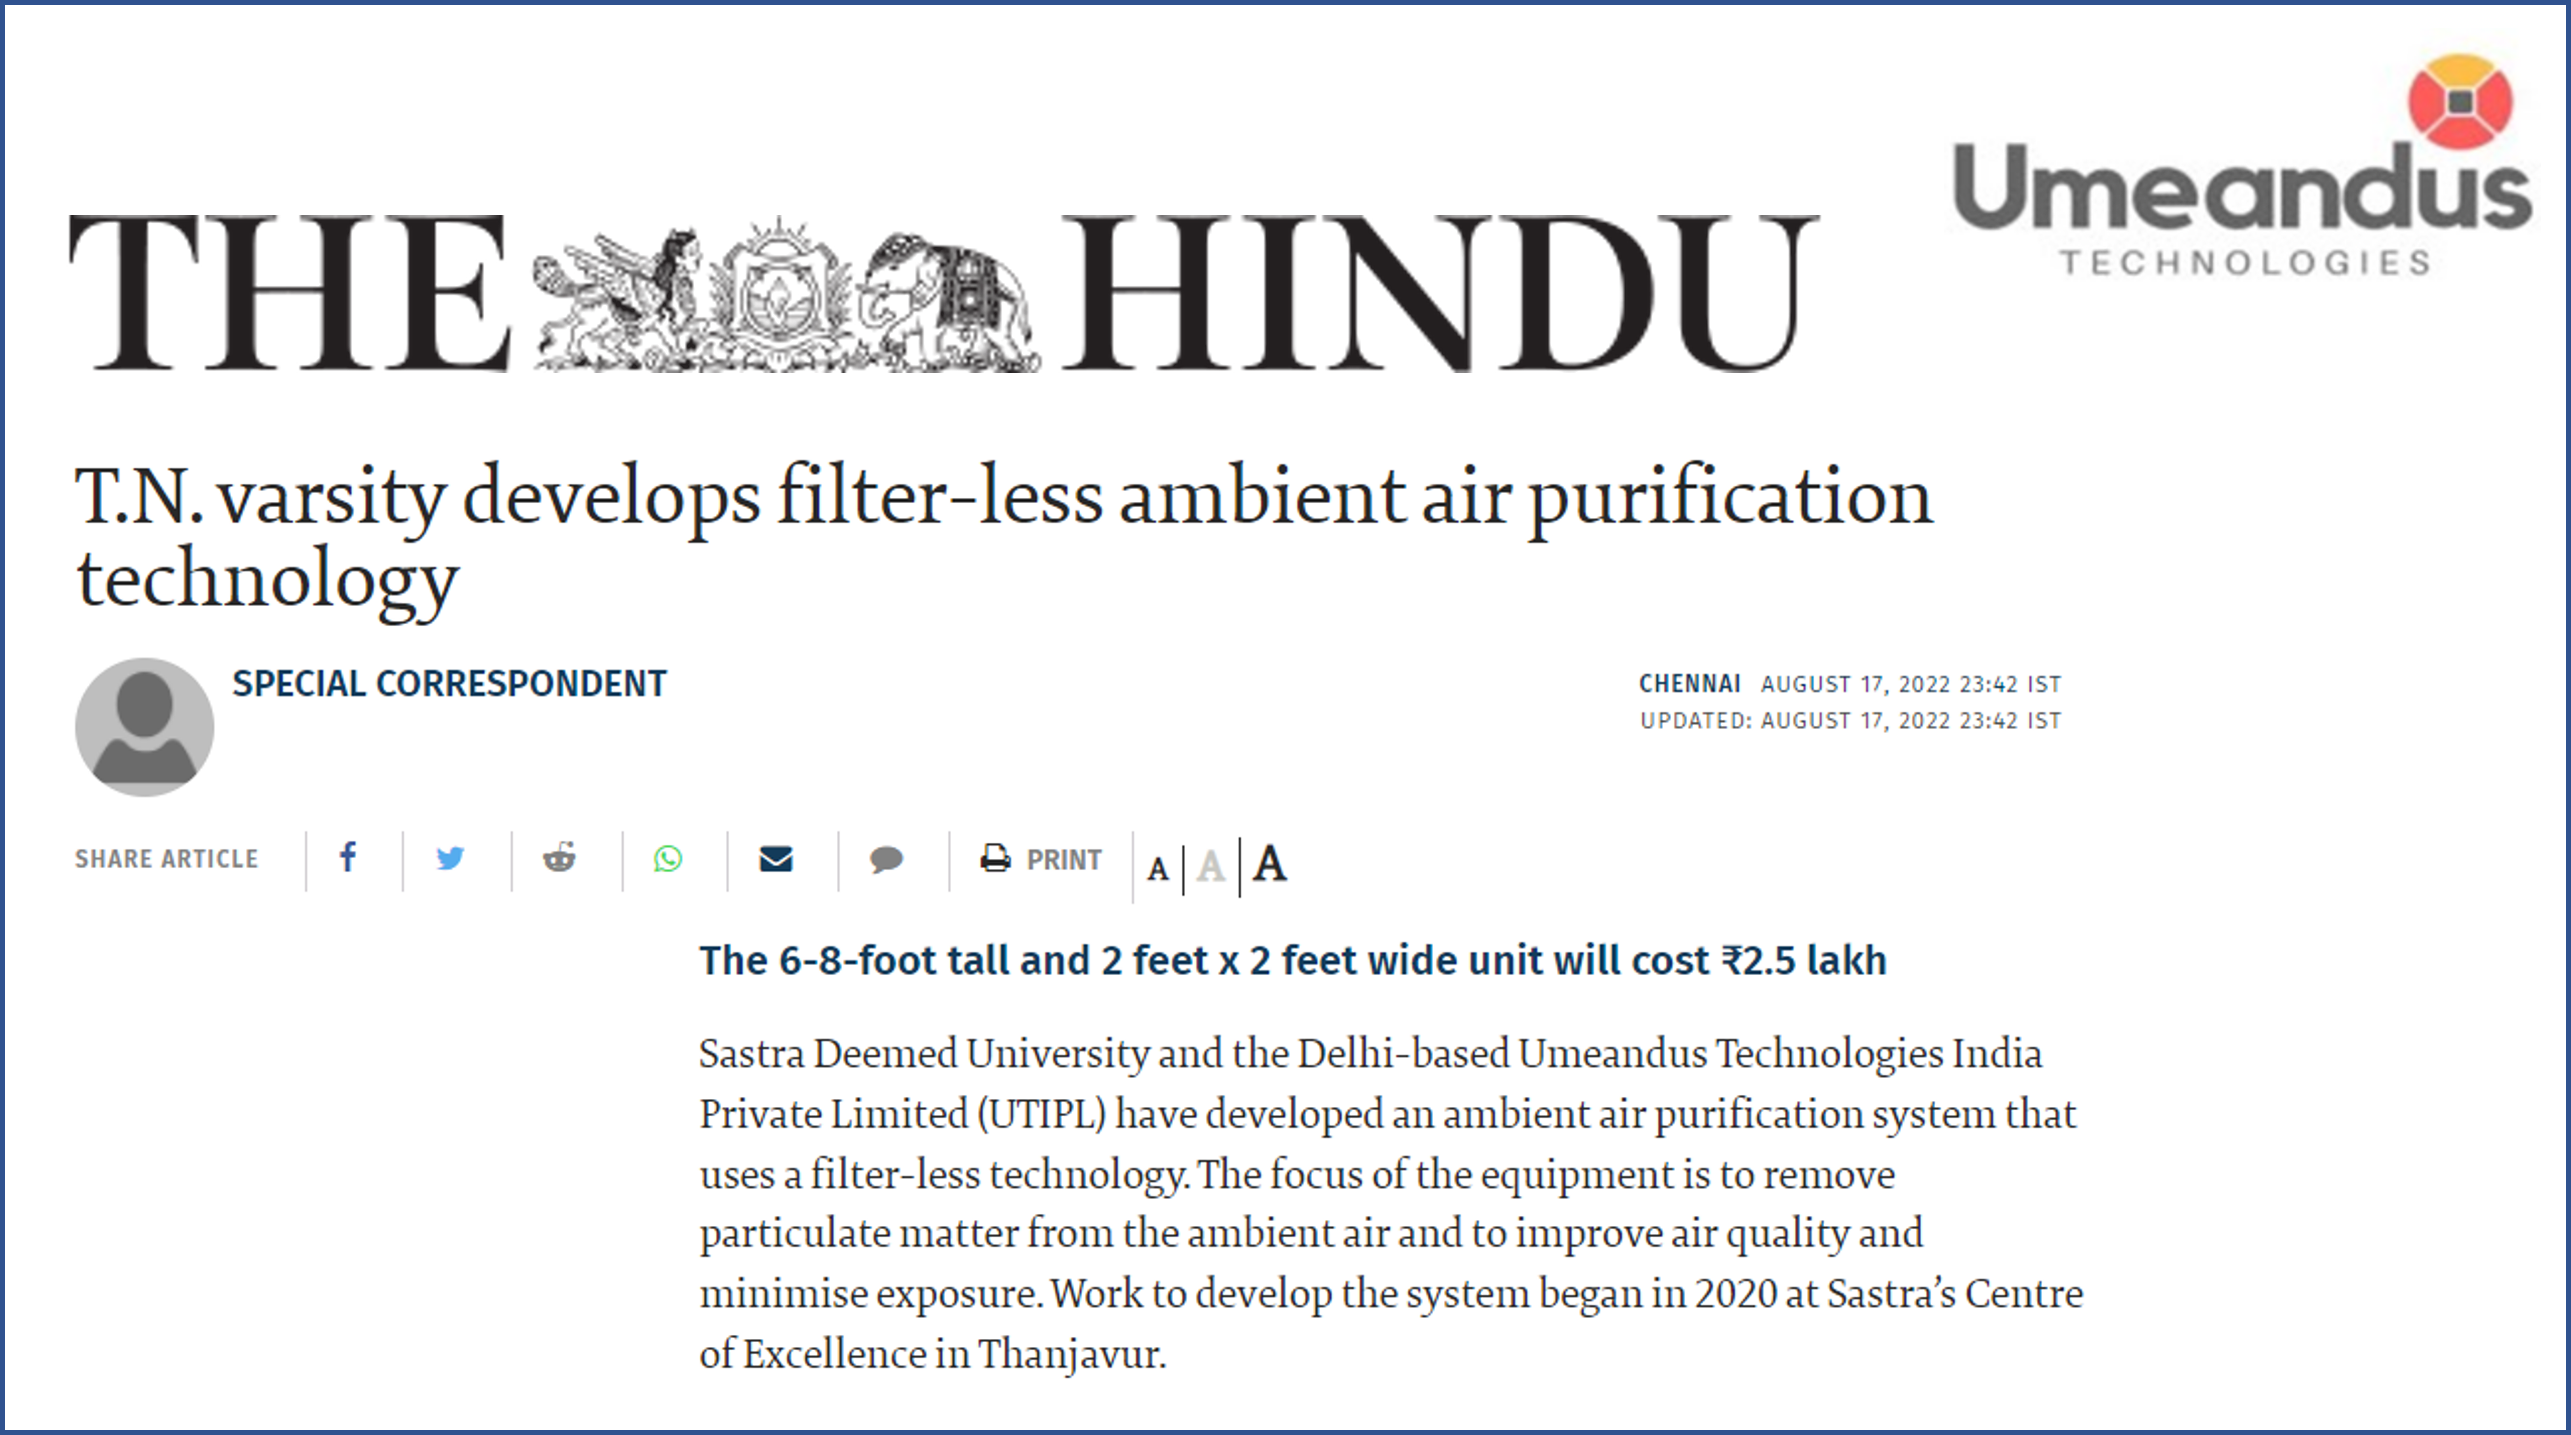Click the subheading about ₹2.5 lakh cost

[1292, 961]
